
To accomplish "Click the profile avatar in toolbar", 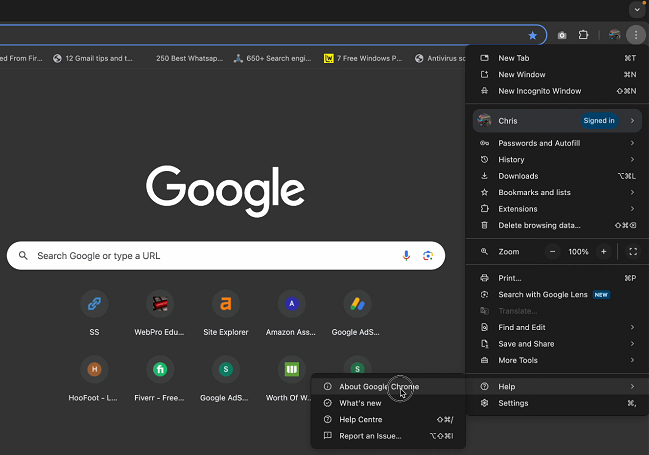I will [615, 35].
